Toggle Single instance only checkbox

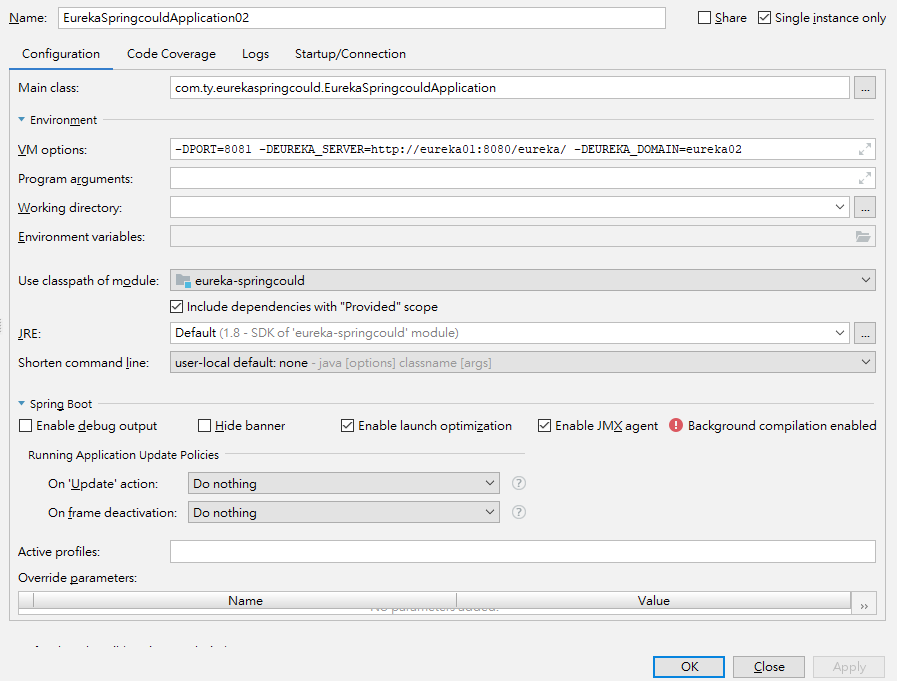(765, 18)
